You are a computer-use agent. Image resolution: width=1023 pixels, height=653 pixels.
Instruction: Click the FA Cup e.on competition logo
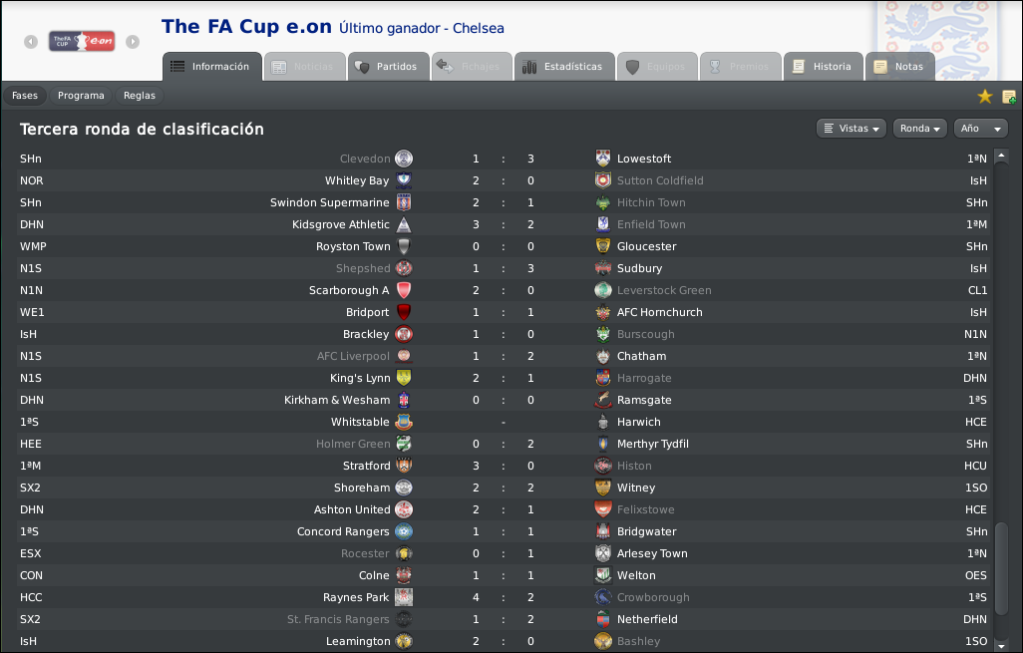click(x=82, y=41)
